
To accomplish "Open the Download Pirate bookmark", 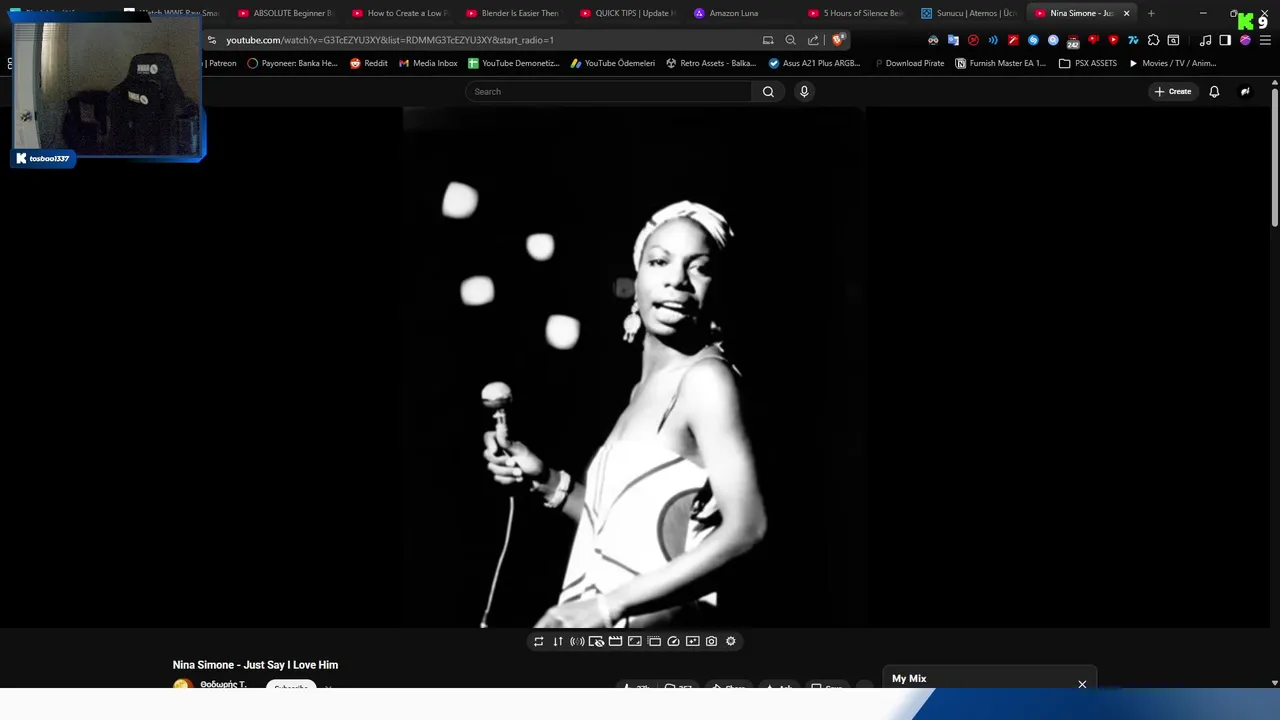I will pyautogui.click(x=908, y=63).
